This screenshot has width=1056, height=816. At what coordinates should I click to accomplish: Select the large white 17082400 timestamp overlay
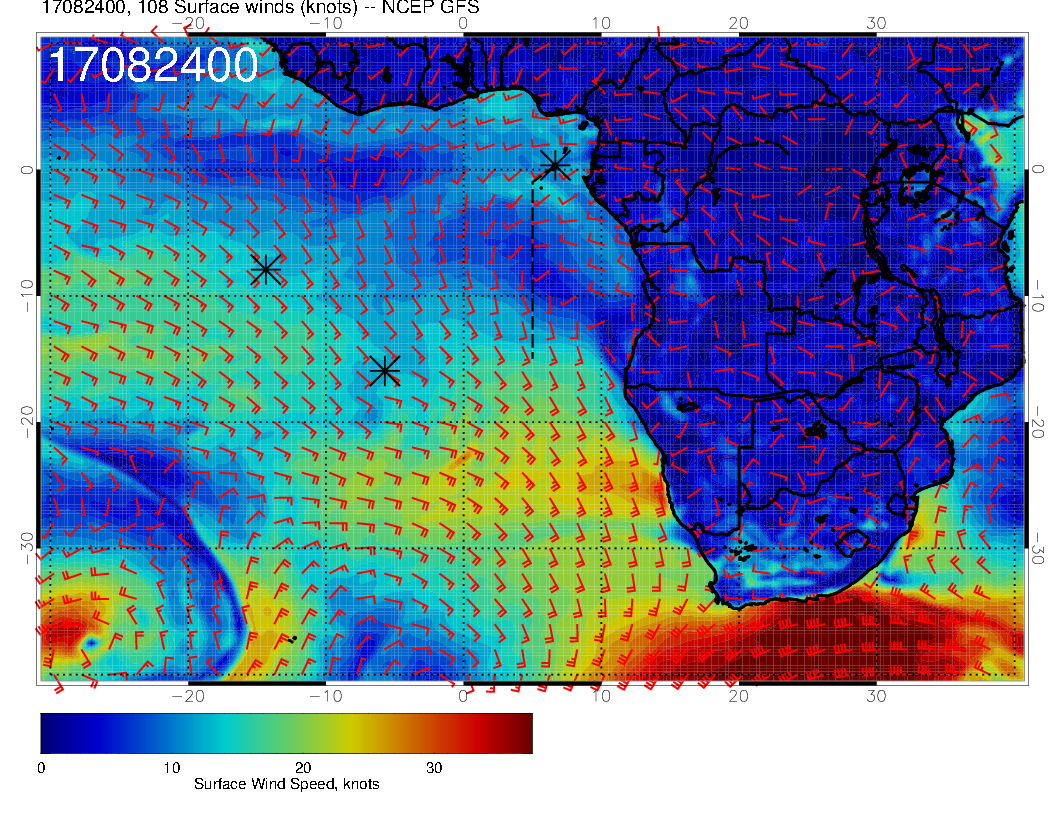point(153,66)
